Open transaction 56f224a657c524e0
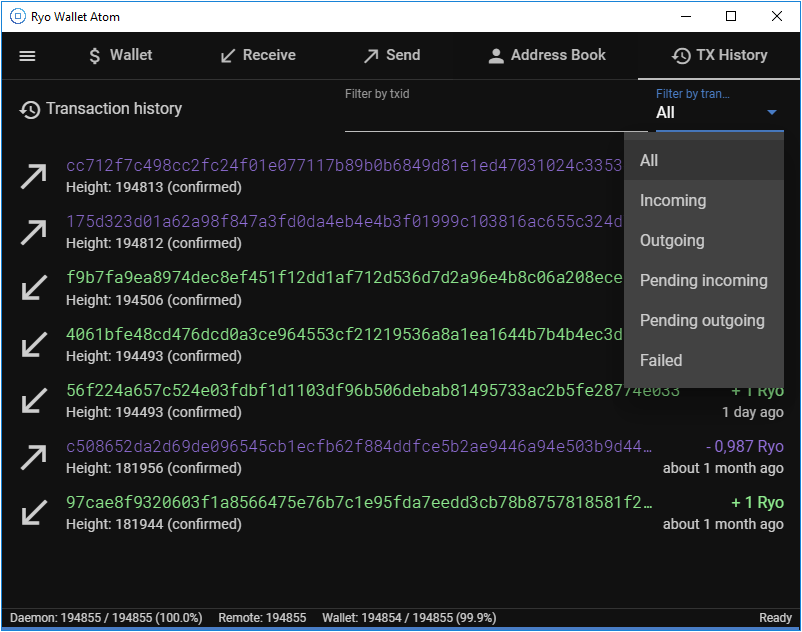This screenshot has height=632, width=802. tap(373, 390)
